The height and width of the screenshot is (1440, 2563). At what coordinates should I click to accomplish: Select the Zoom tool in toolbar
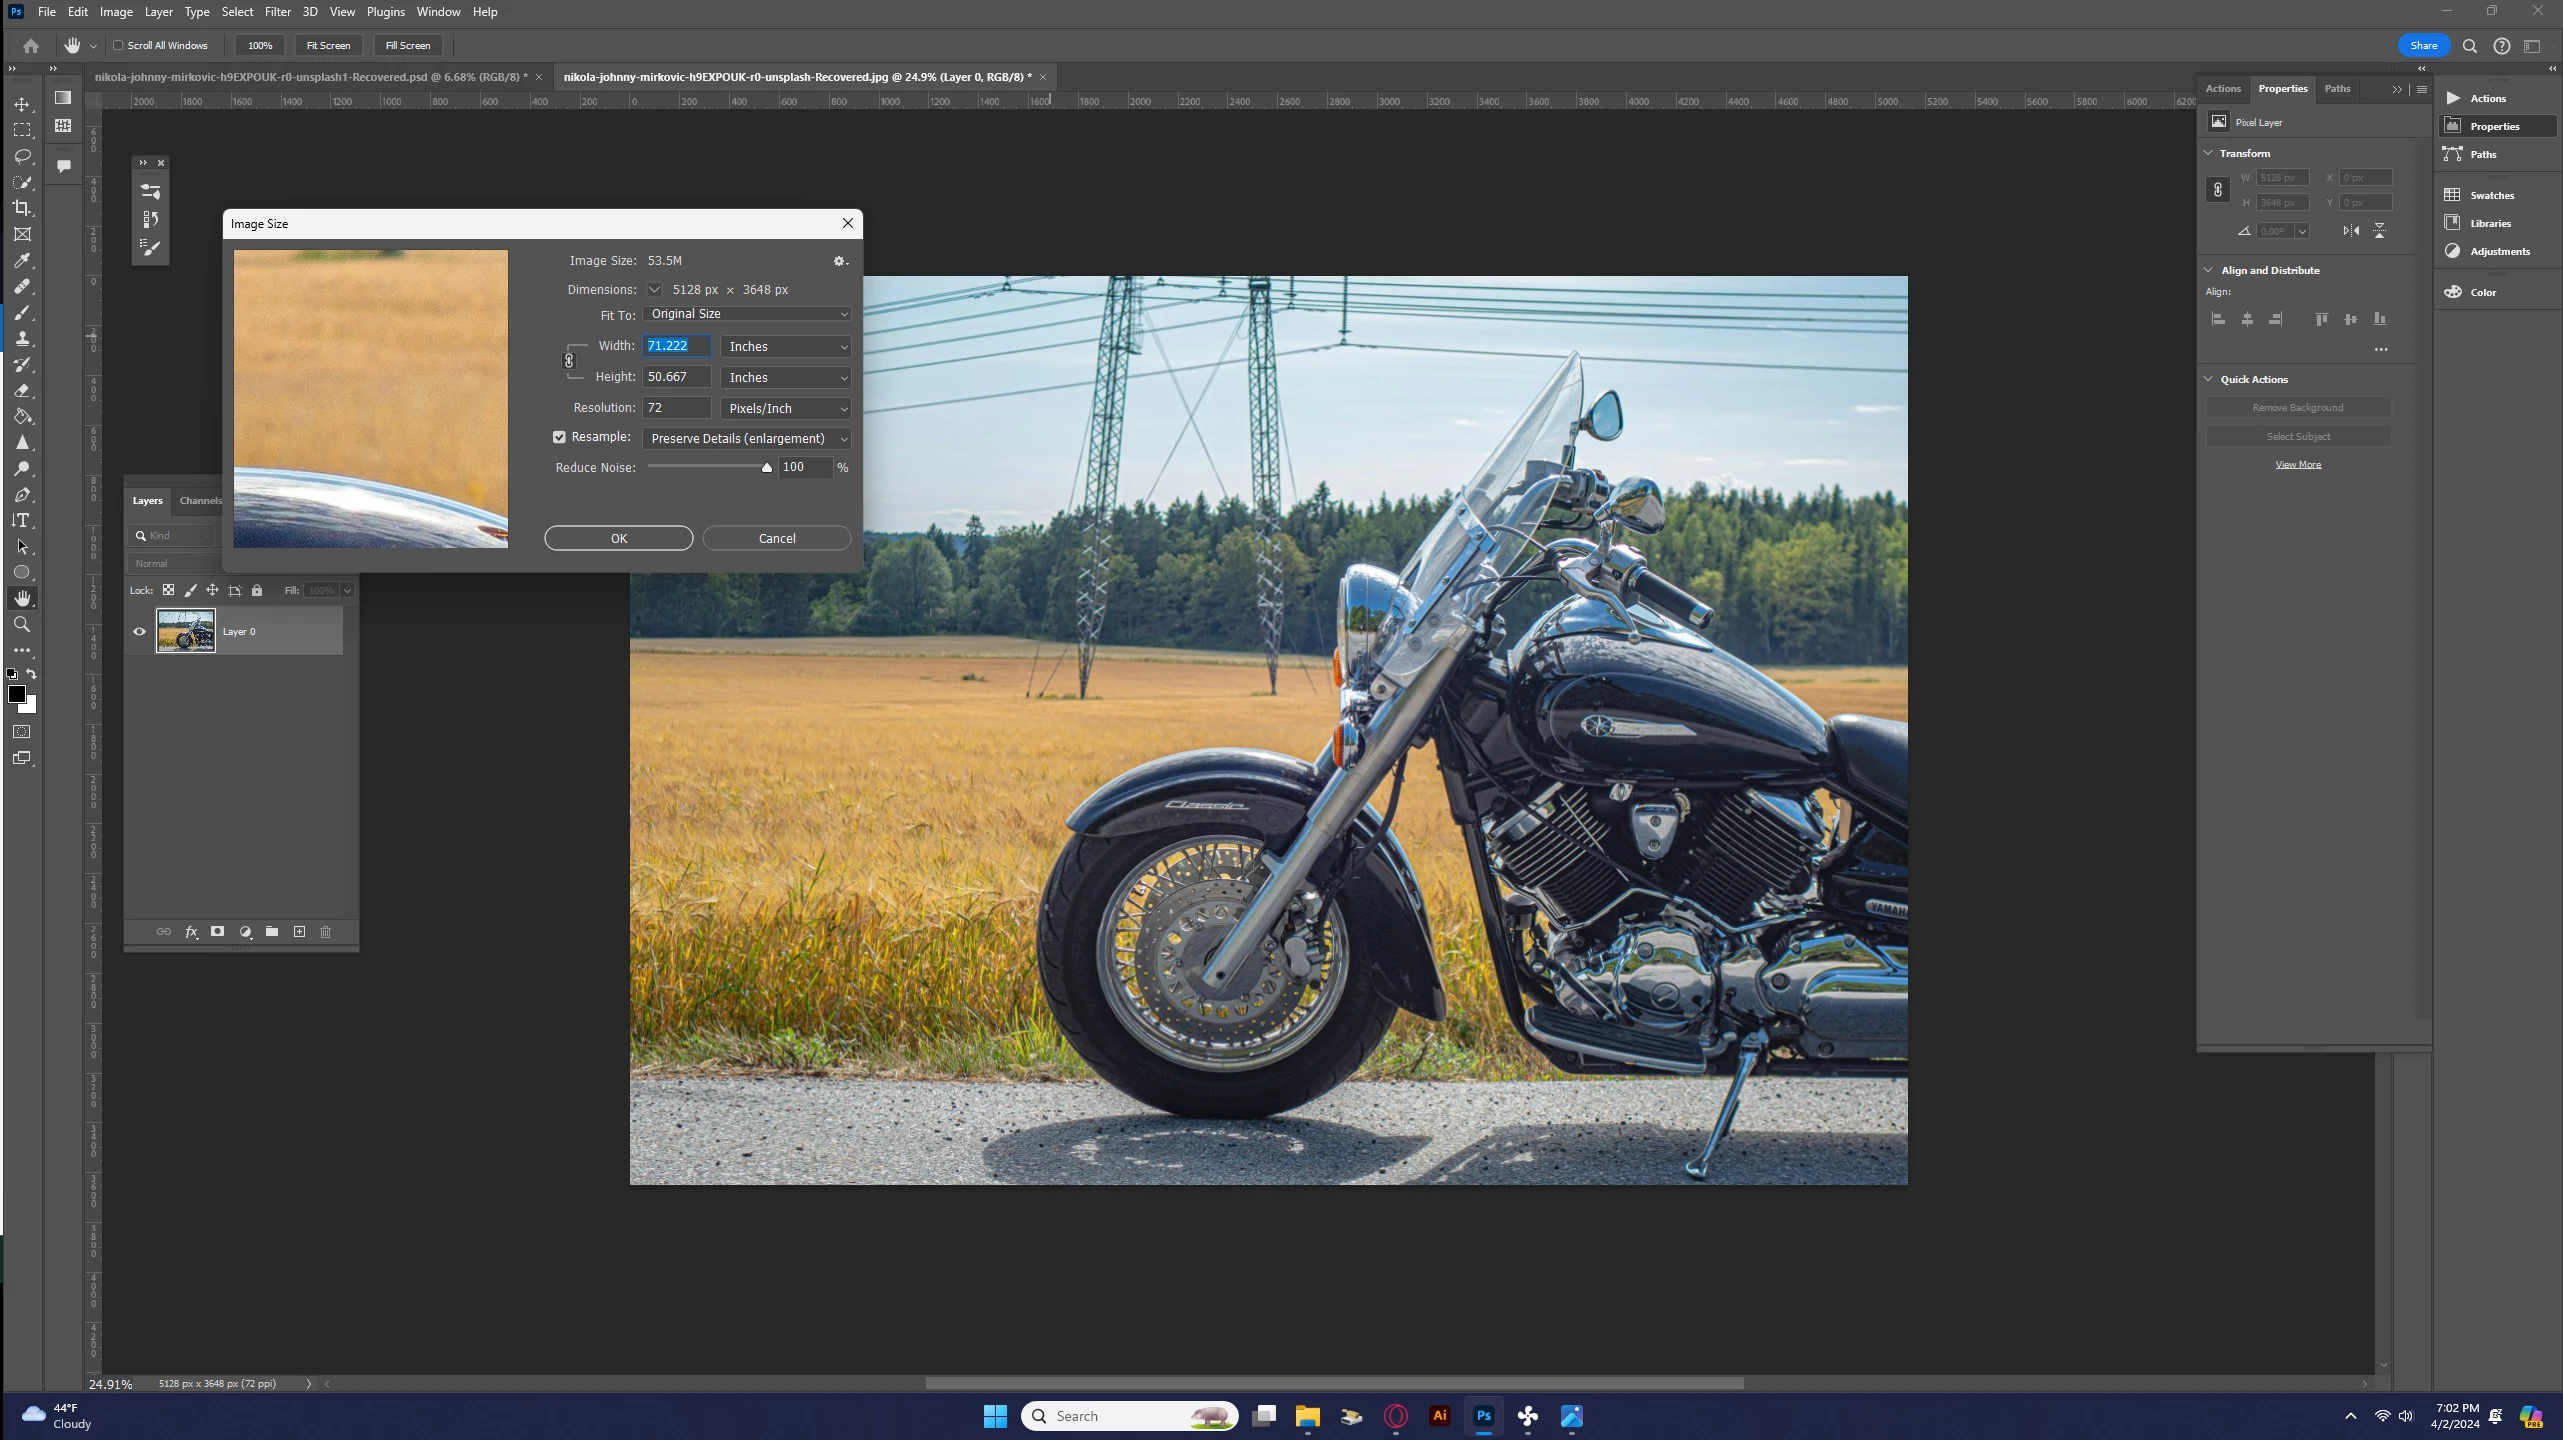(x=22, y=624)
